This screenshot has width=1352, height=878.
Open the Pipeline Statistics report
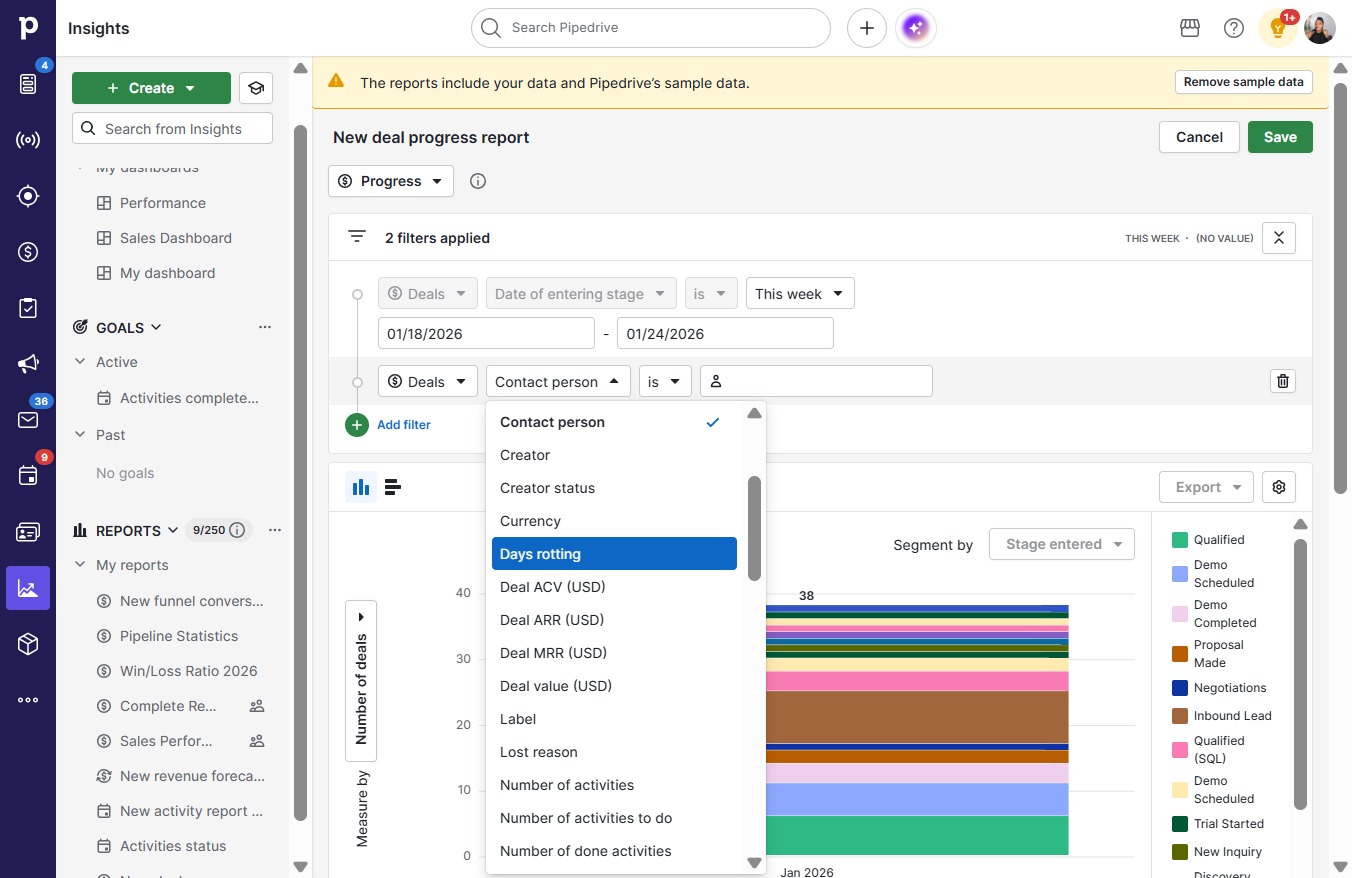[x=179, y=636]
